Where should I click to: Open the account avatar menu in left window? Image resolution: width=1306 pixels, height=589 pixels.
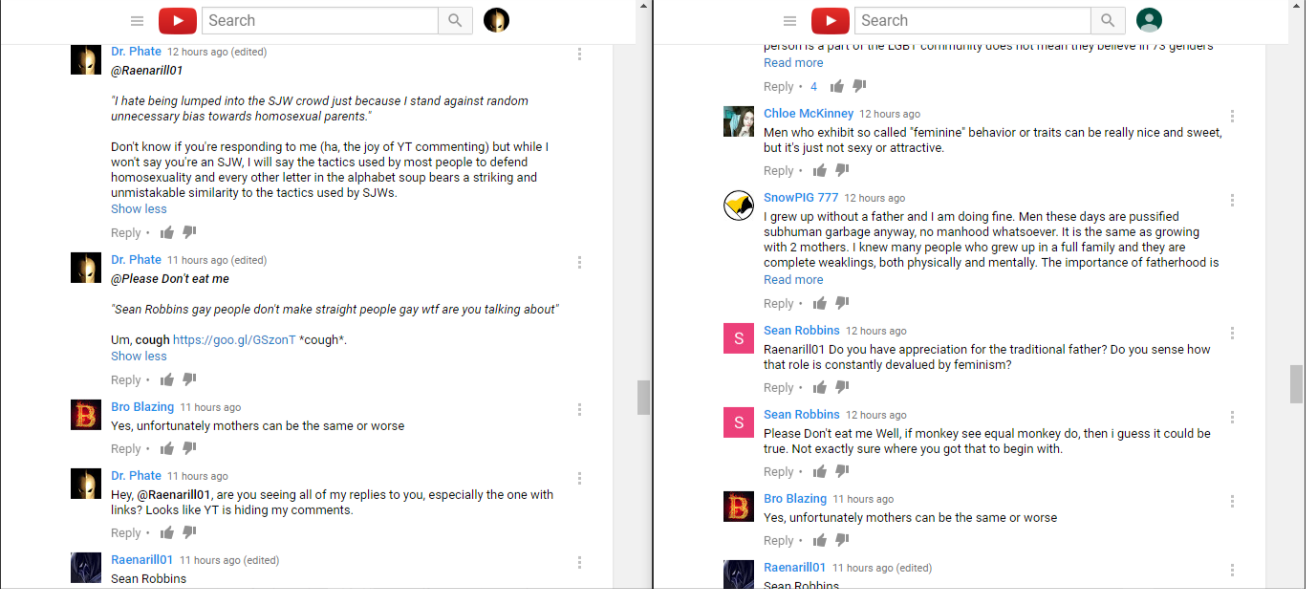point(496,20)
